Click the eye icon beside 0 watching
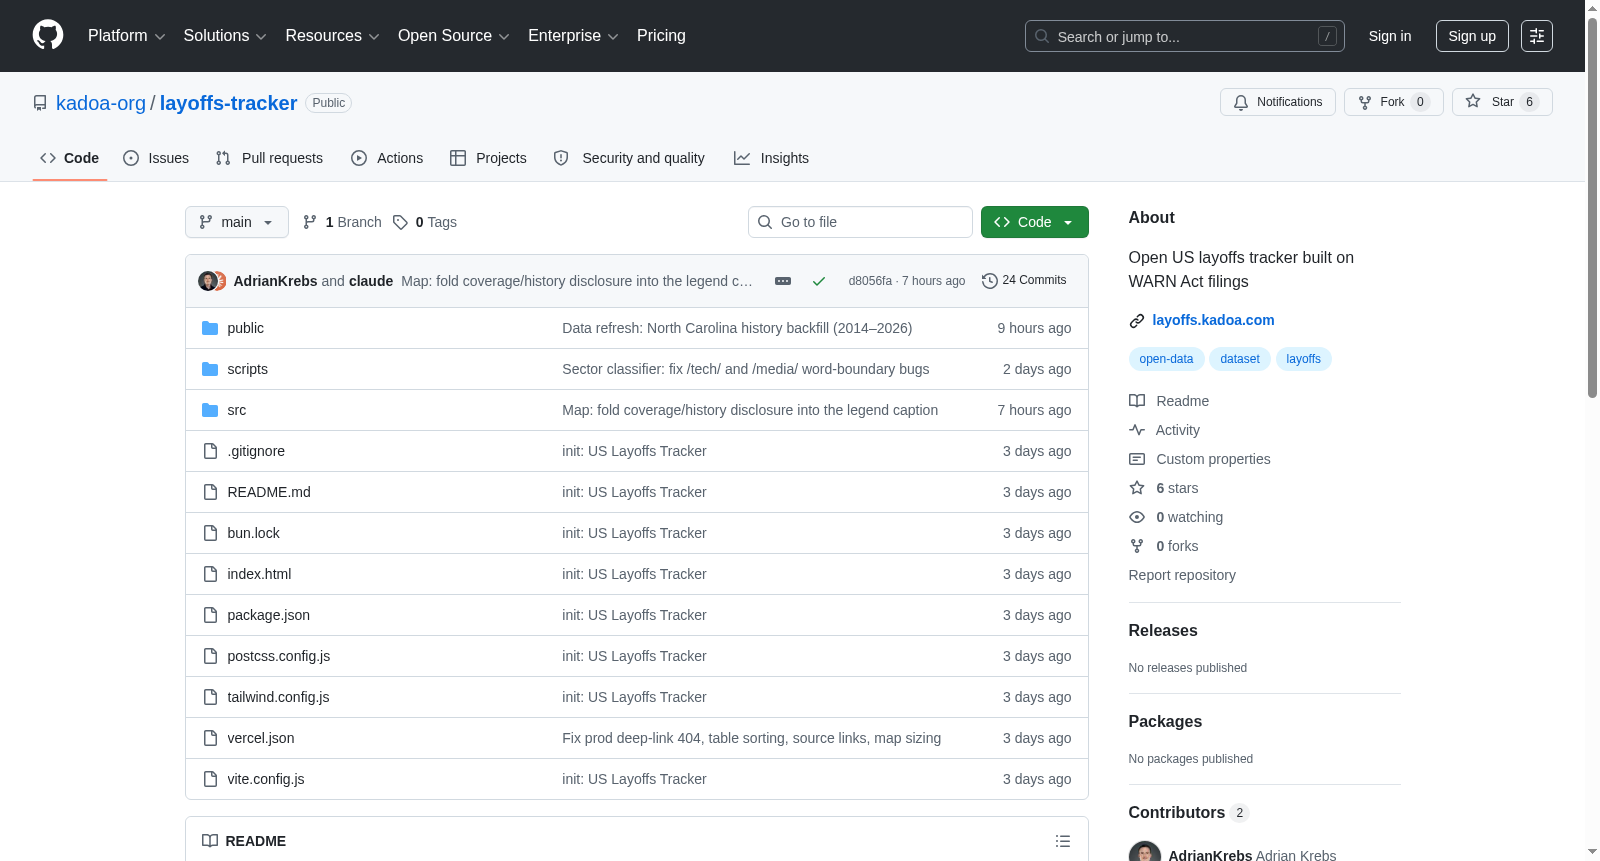 tap(1137, 517)
